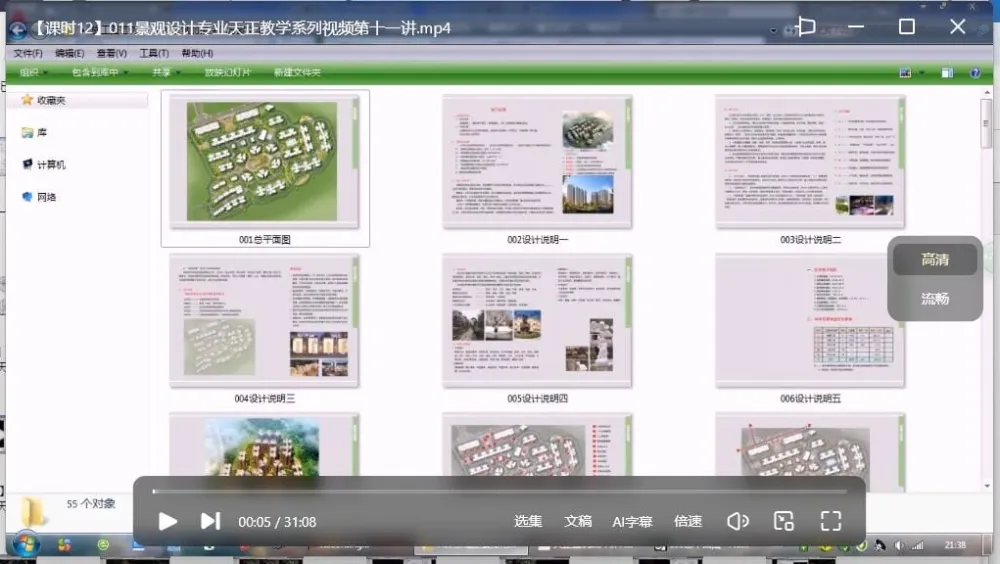Viewport: 1000px width, 564px height.
Task: Switch to 流畅 video quality
Action: 935,299
